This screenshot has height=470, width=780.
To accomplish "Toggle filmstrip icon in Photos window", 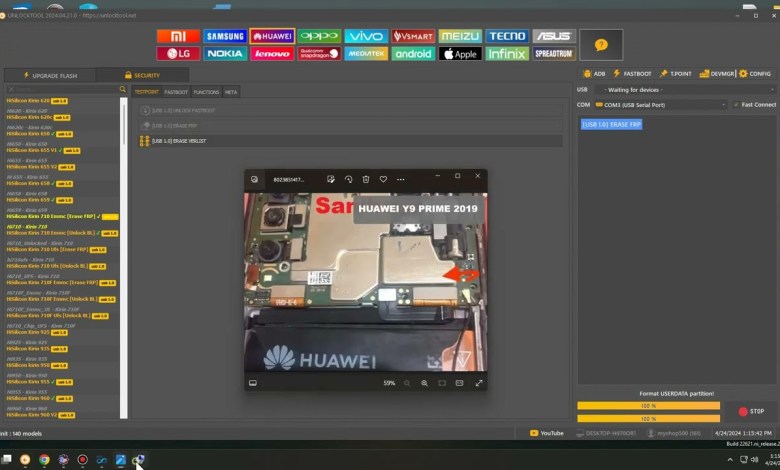I will tap(253, 383).
